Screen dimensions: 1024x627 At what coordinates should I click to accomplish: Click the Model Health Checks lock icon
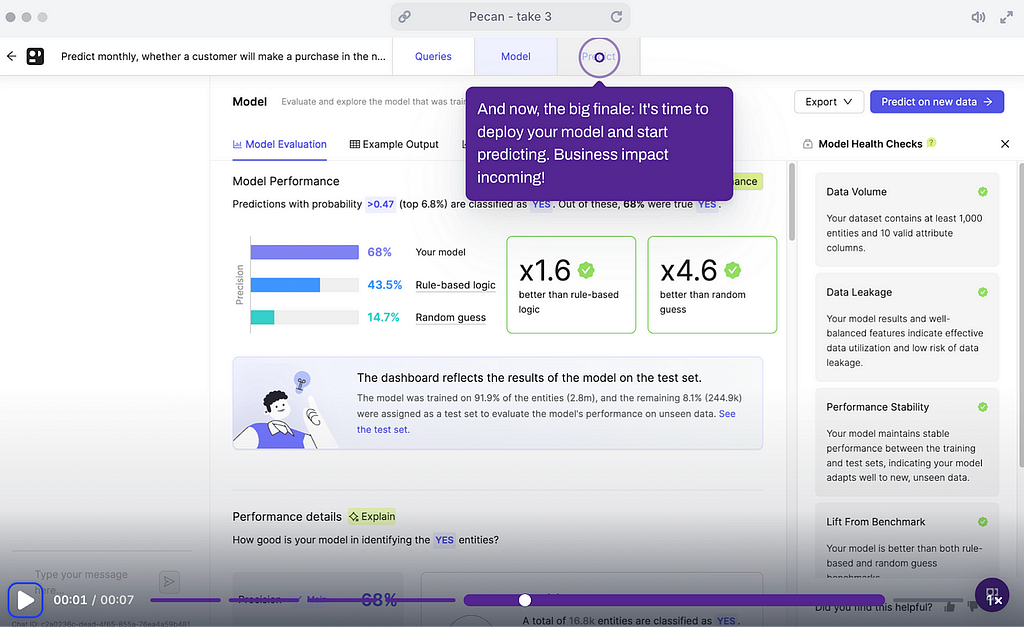click(x=808, y=144)
